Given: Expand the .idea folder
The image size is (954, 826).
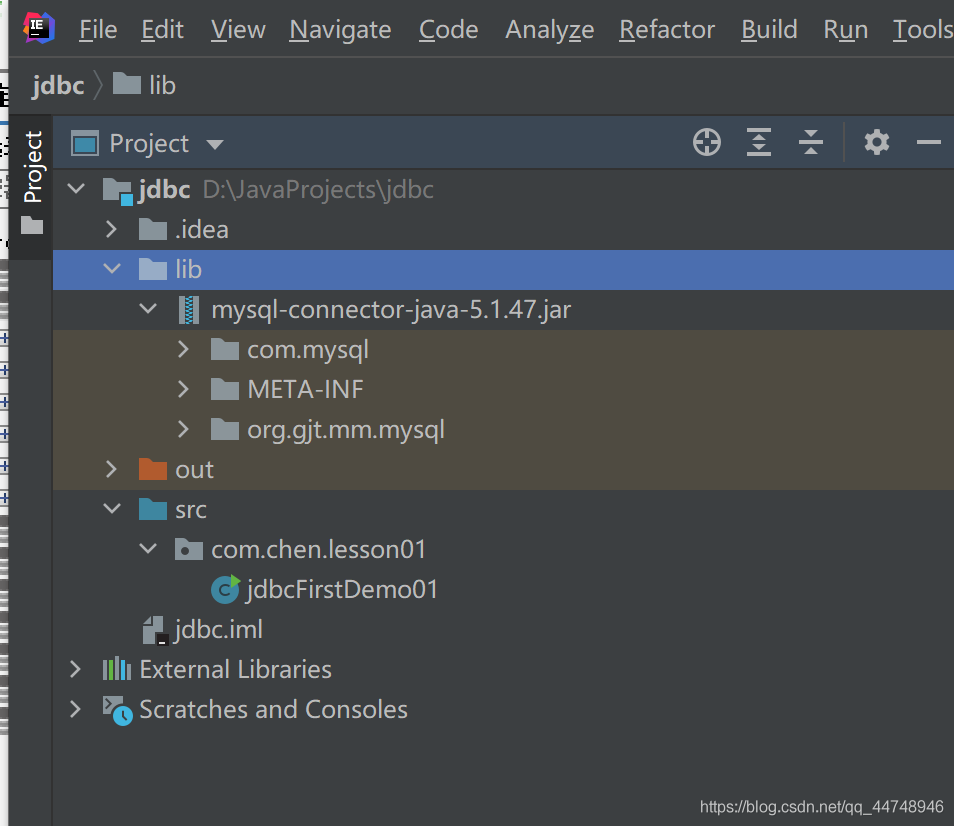Looking at the screenshot, I should click(x=111, y=229).
